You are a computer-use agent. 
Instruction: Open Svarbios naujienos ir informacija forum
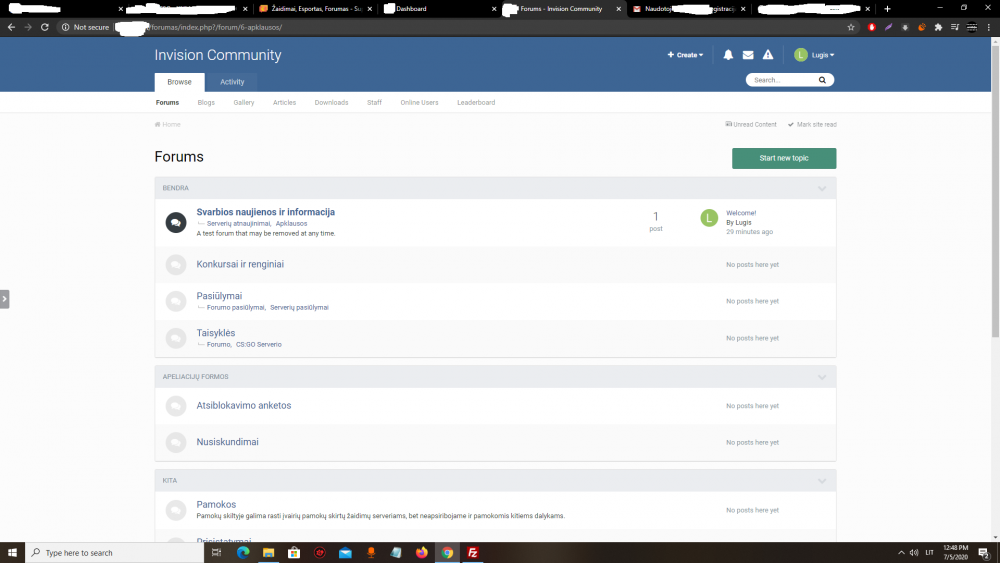pyautogui.click(x=265, y=212)
